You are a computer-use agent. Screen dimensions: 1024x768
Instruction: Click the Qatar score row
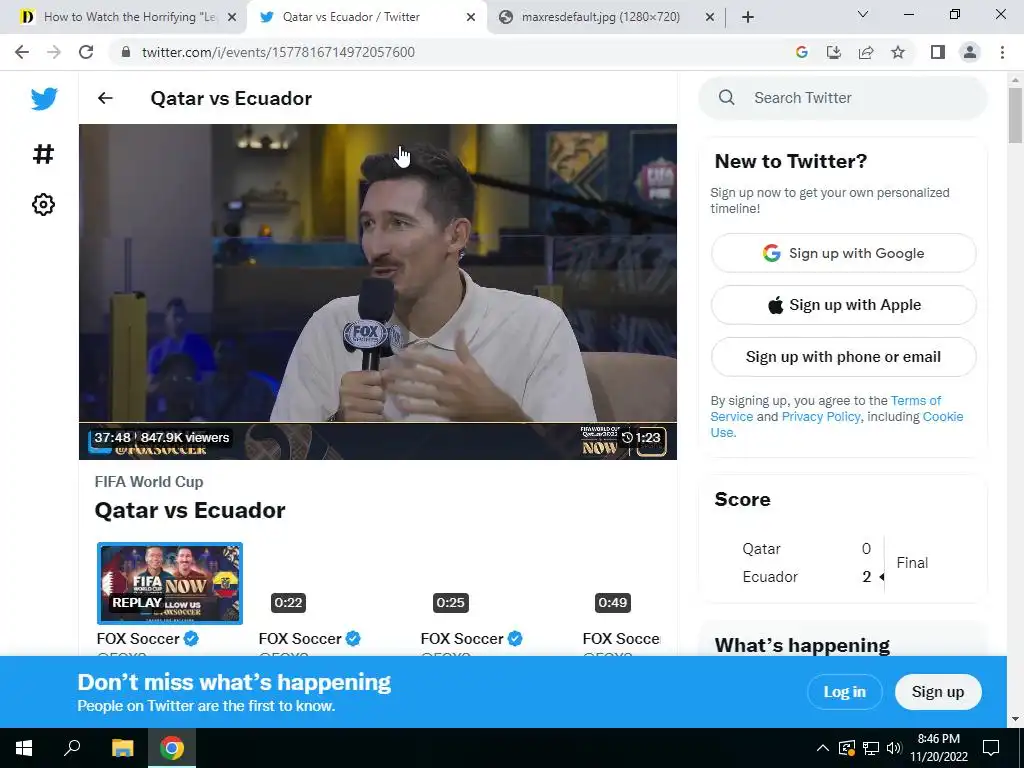(807, 549)
